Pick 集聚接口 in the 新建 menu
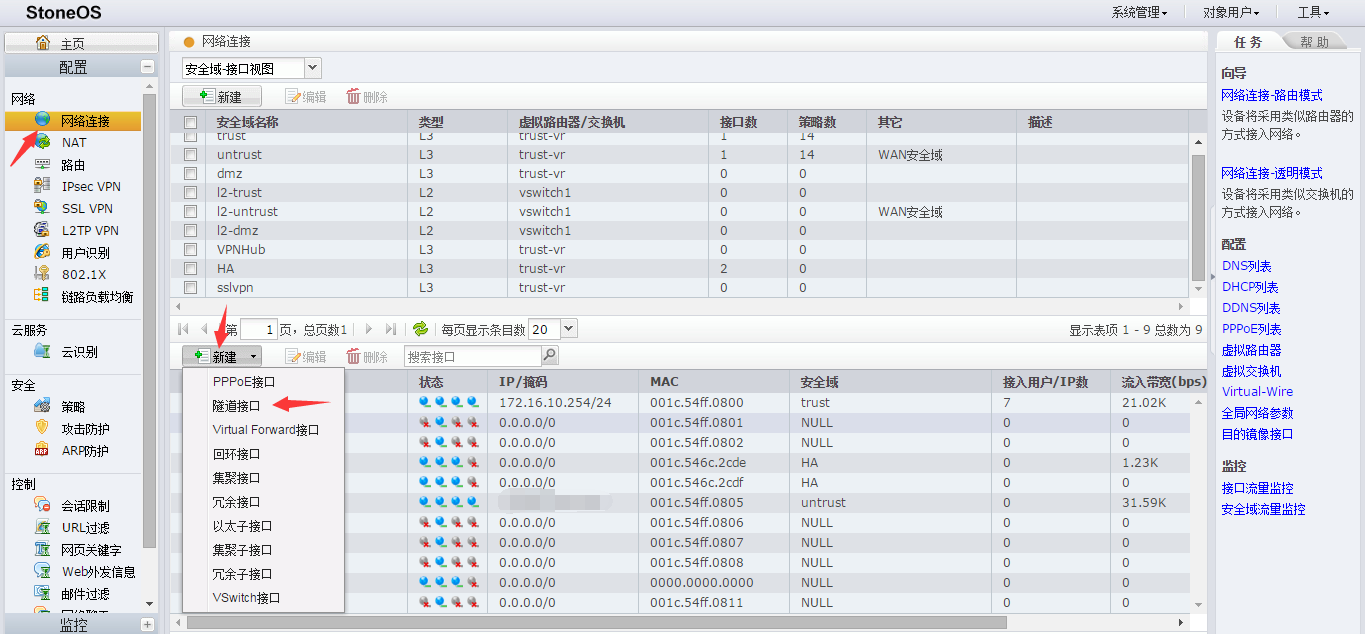This screenshot has height=634, width=1365. (264, 478)
